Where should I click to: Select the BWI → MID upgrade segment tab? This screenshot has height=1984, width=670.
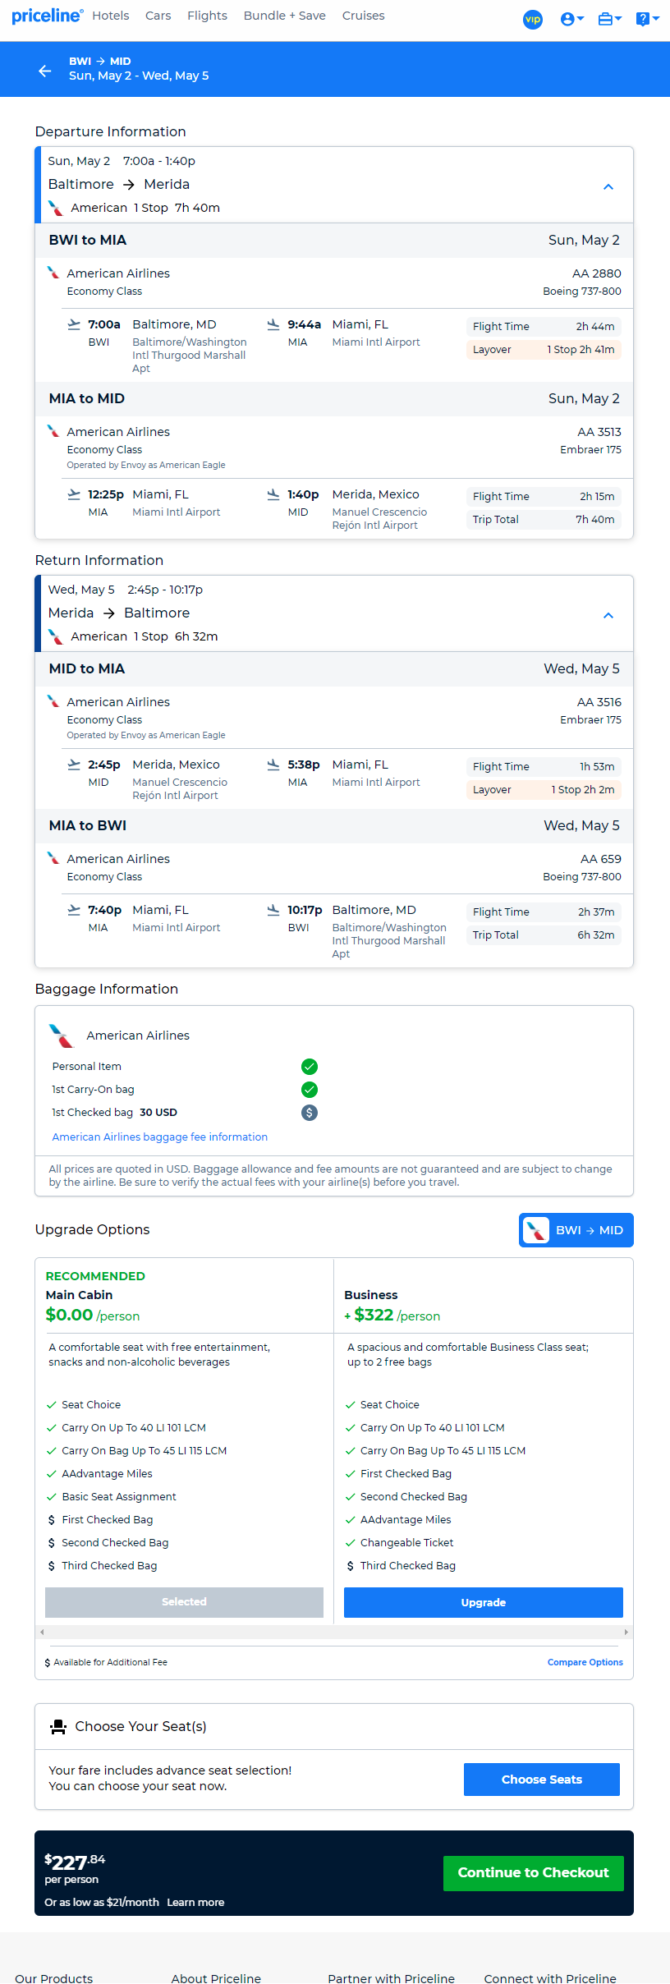point(576,1230)
